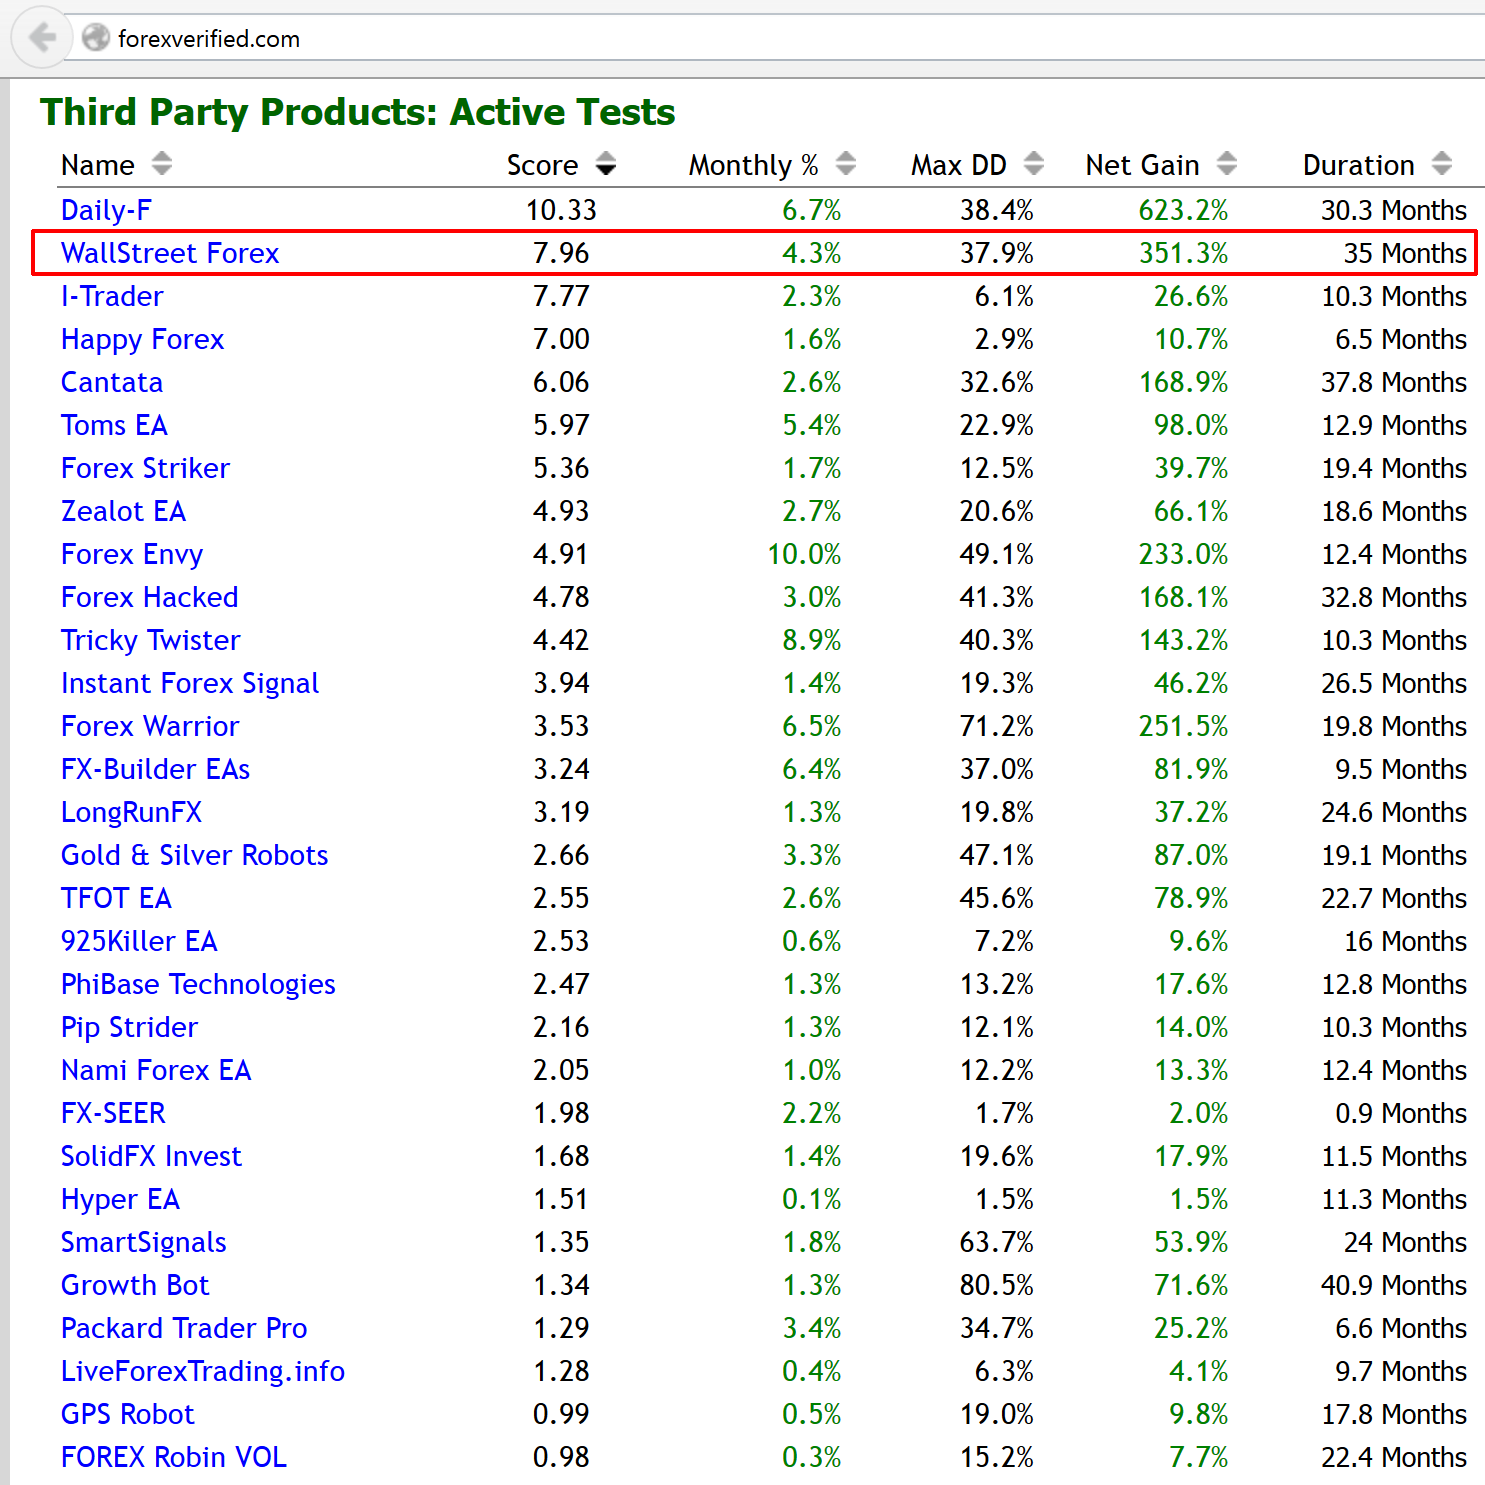The width and height of the screenshot is (1485, 1485).
Task: Open the Zealot EA link
Action: [123, 511]
